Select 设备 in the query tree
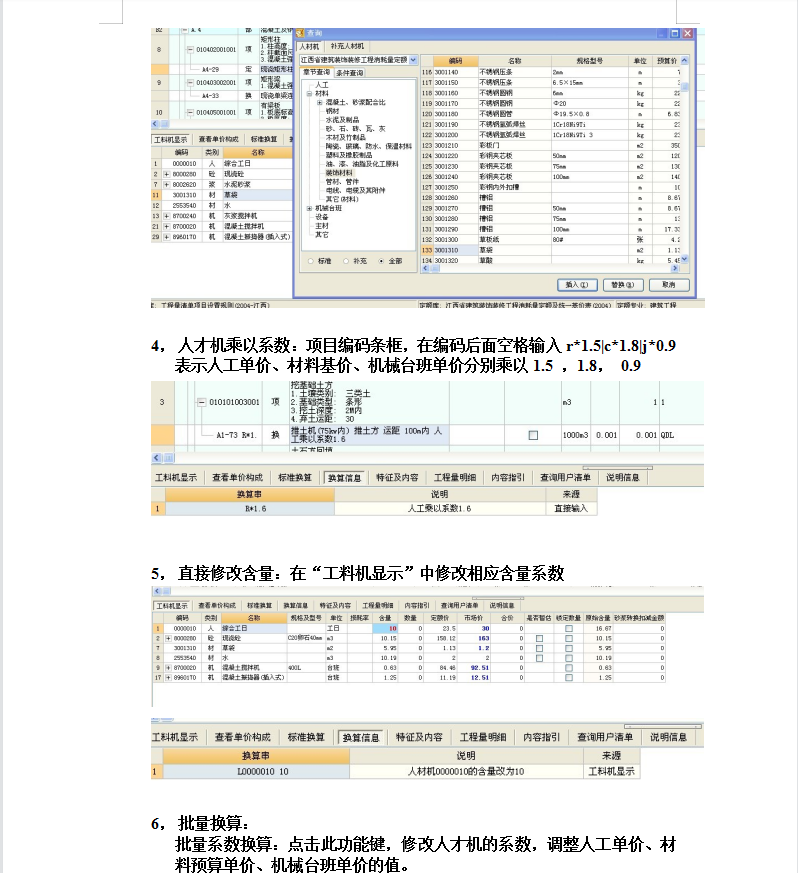The height and width of the screenshot is (873, 798). (x=322, y=217)
